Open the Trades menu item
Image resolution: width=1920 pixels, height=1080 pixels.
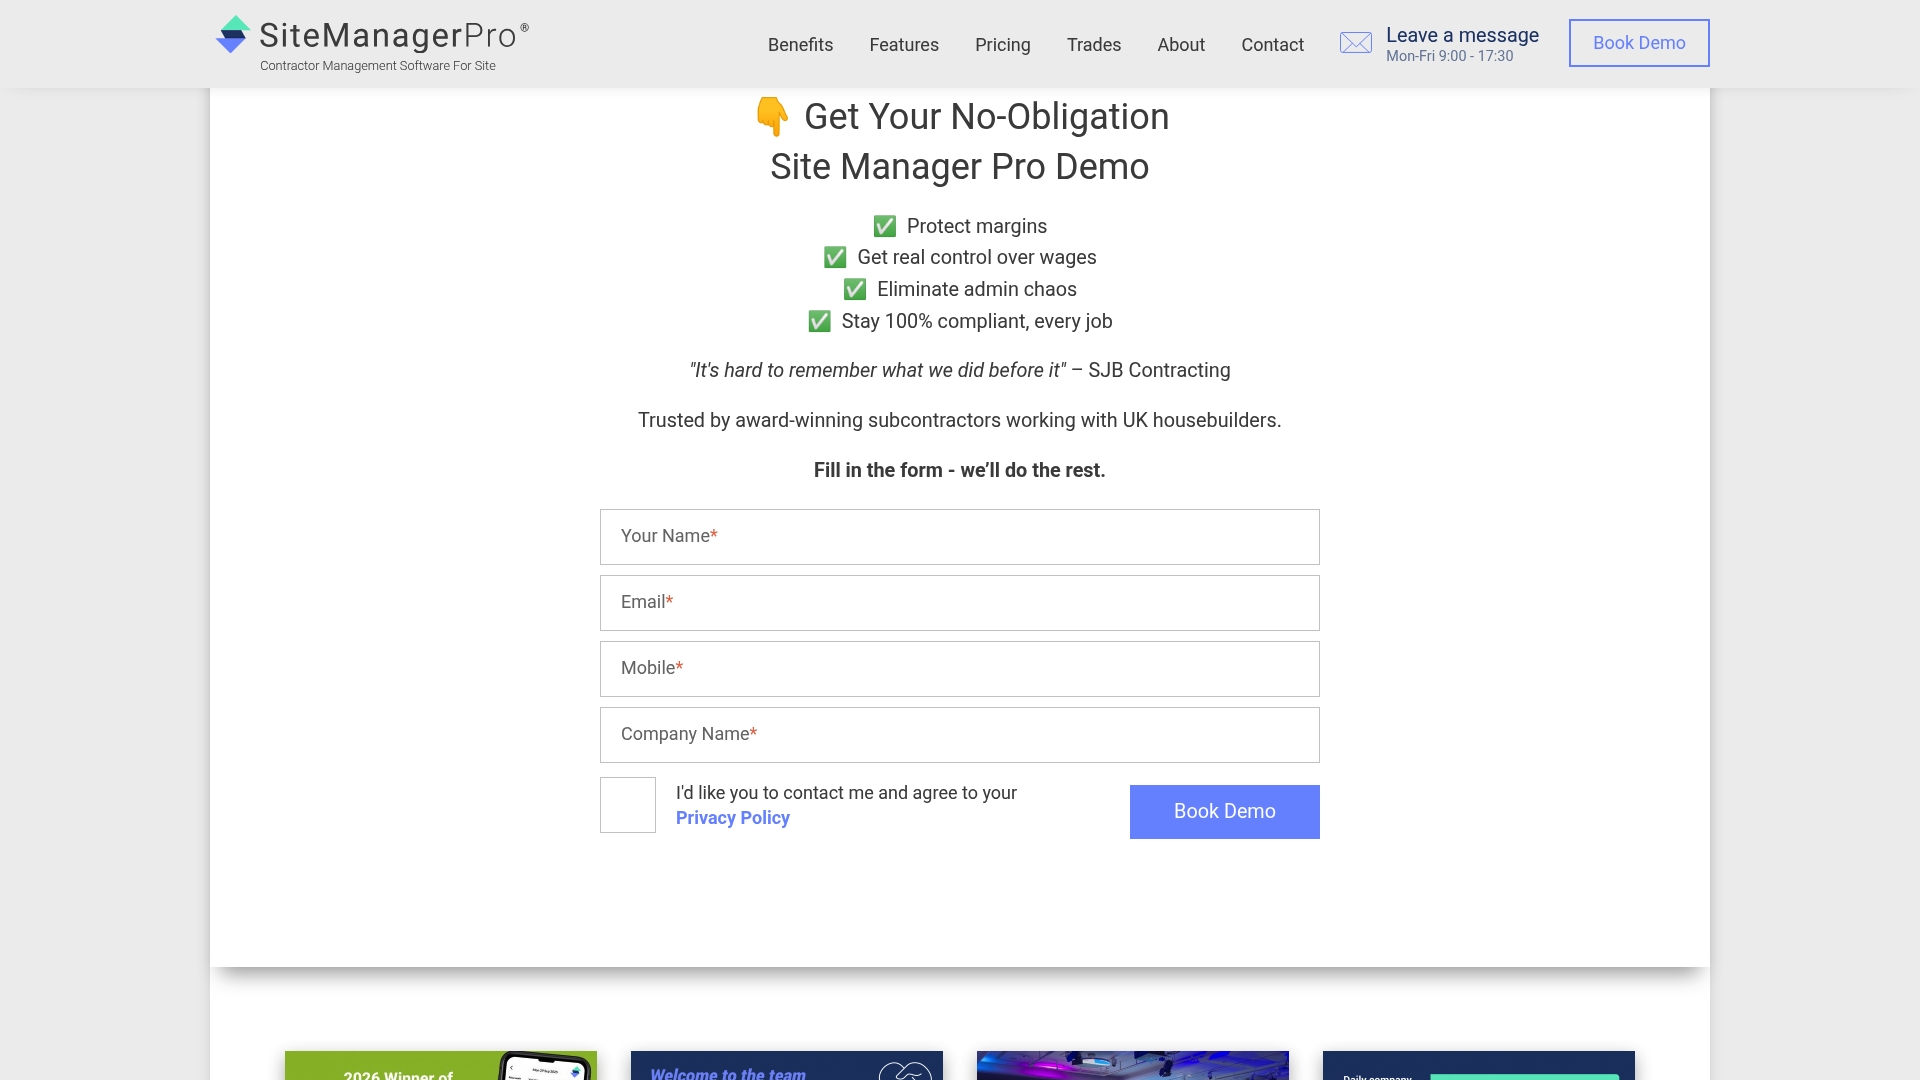click(x=1094, y=45)
